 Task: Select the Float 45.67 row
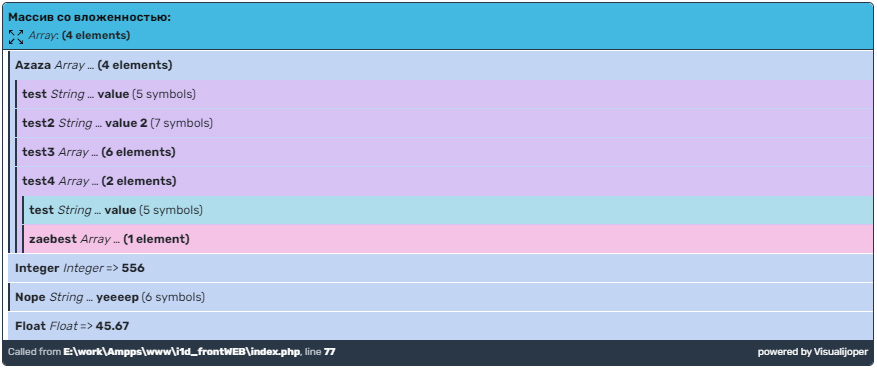click(x=441, y=326)
